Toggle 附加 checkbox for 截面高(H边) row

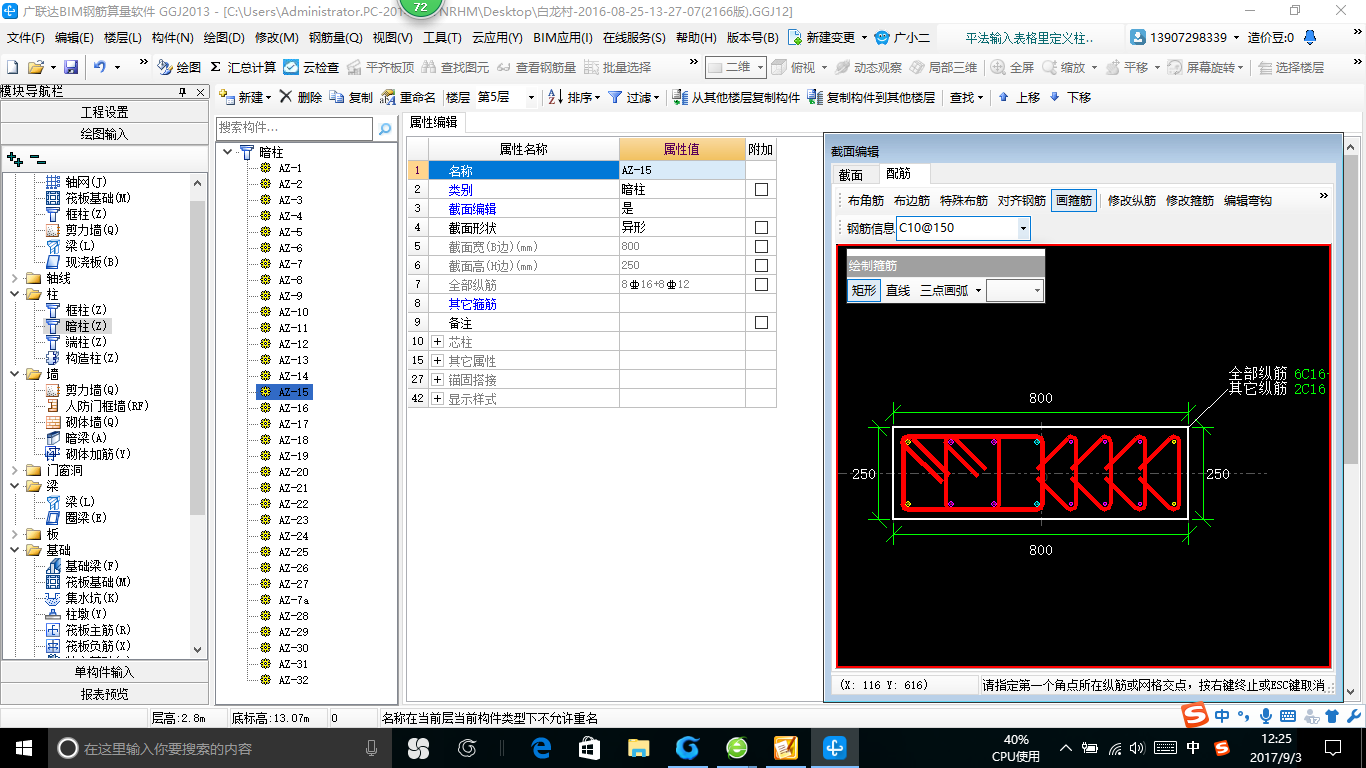coord(762,265)
